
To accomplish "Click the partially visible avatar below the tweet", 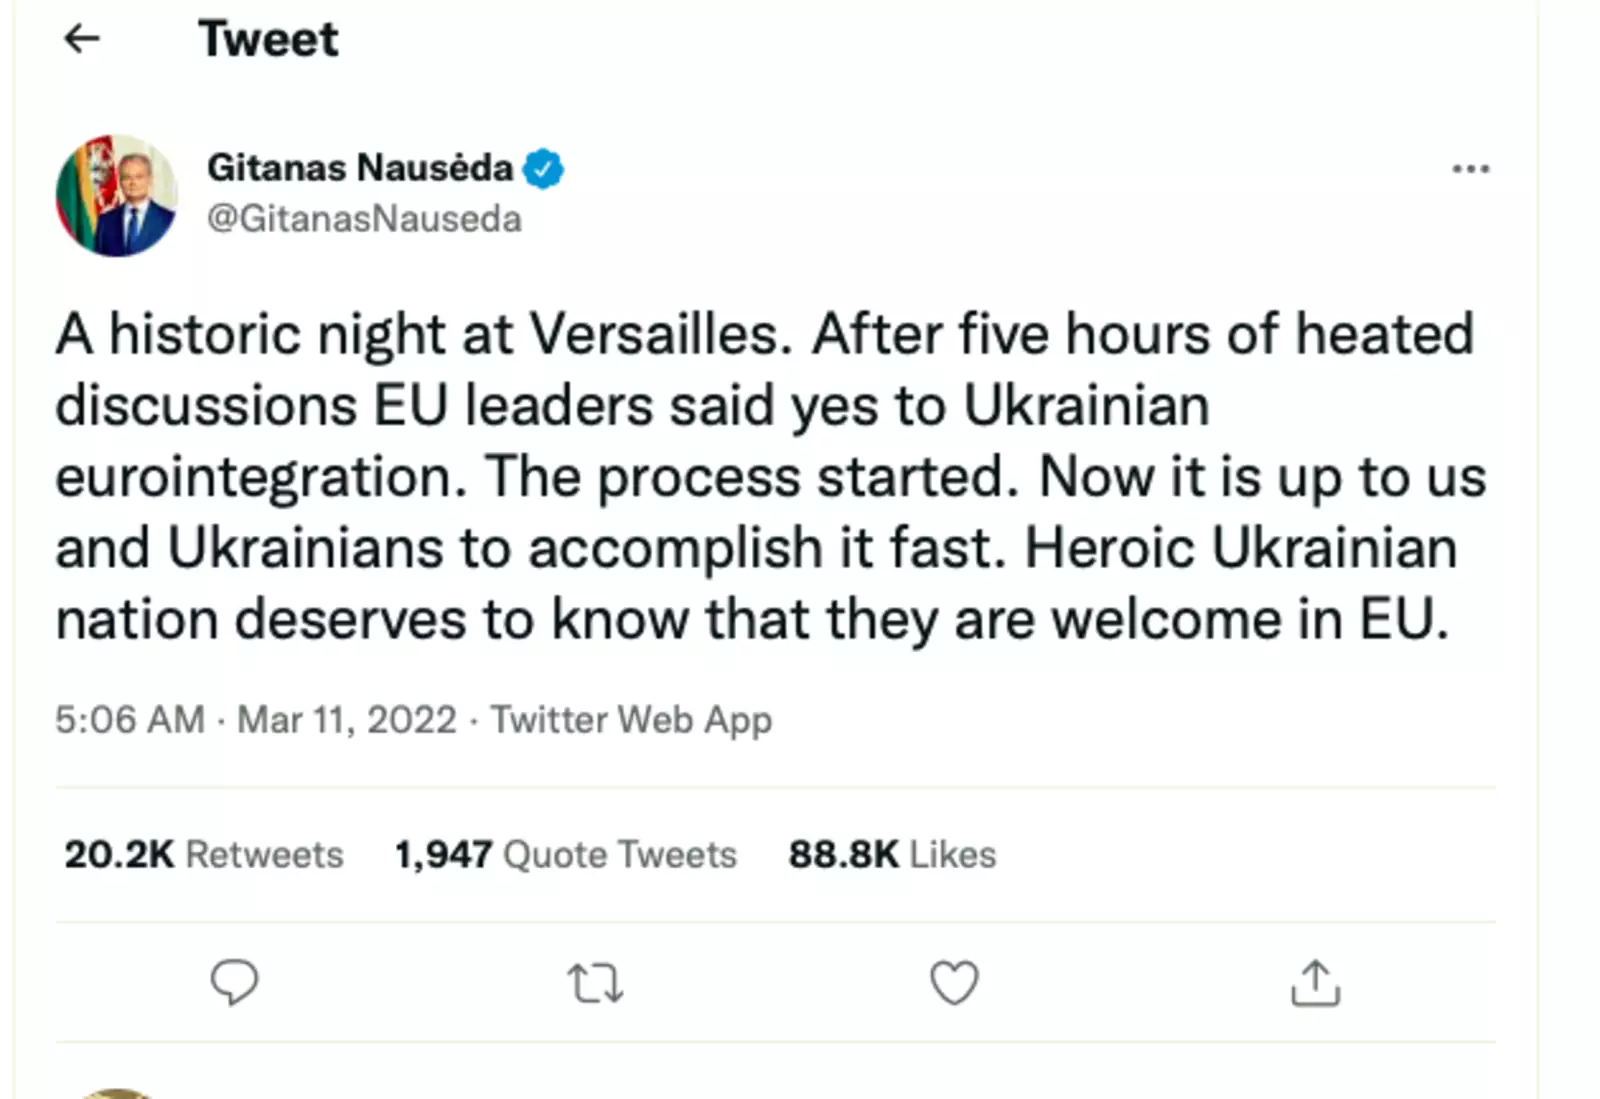I will [x=117, y=1093].
